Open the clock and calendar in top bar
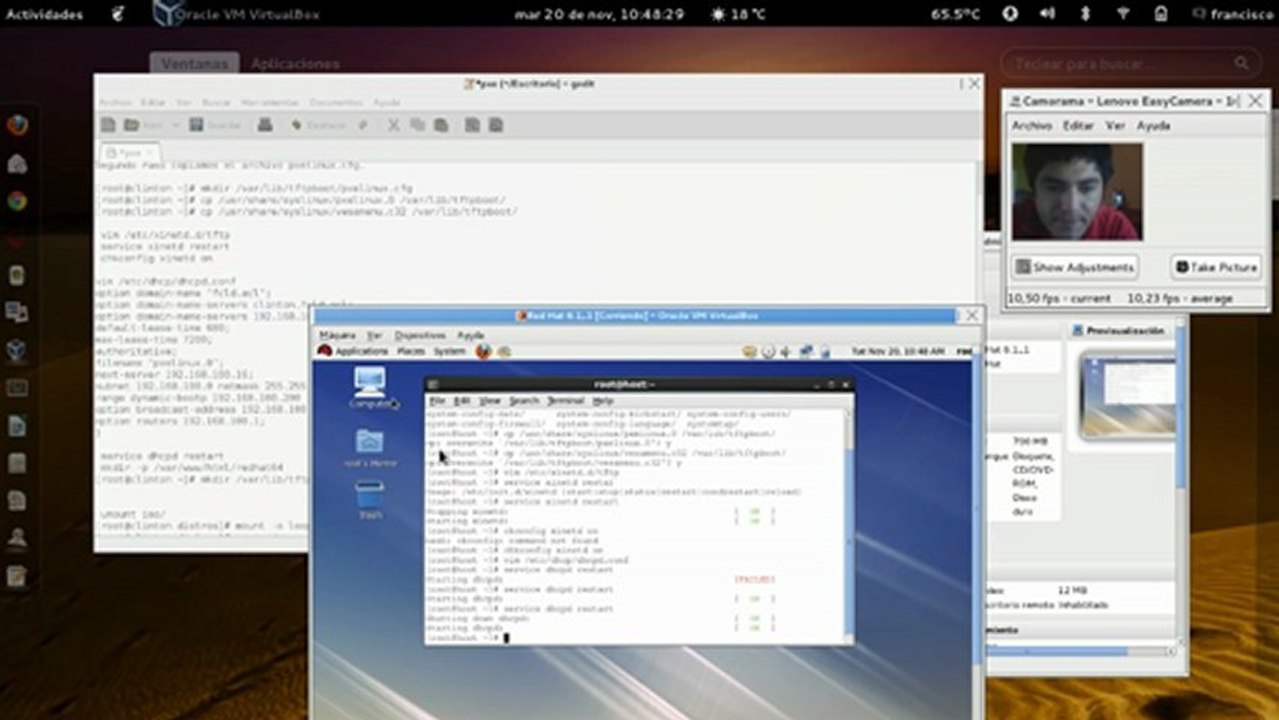 [599, 14]
